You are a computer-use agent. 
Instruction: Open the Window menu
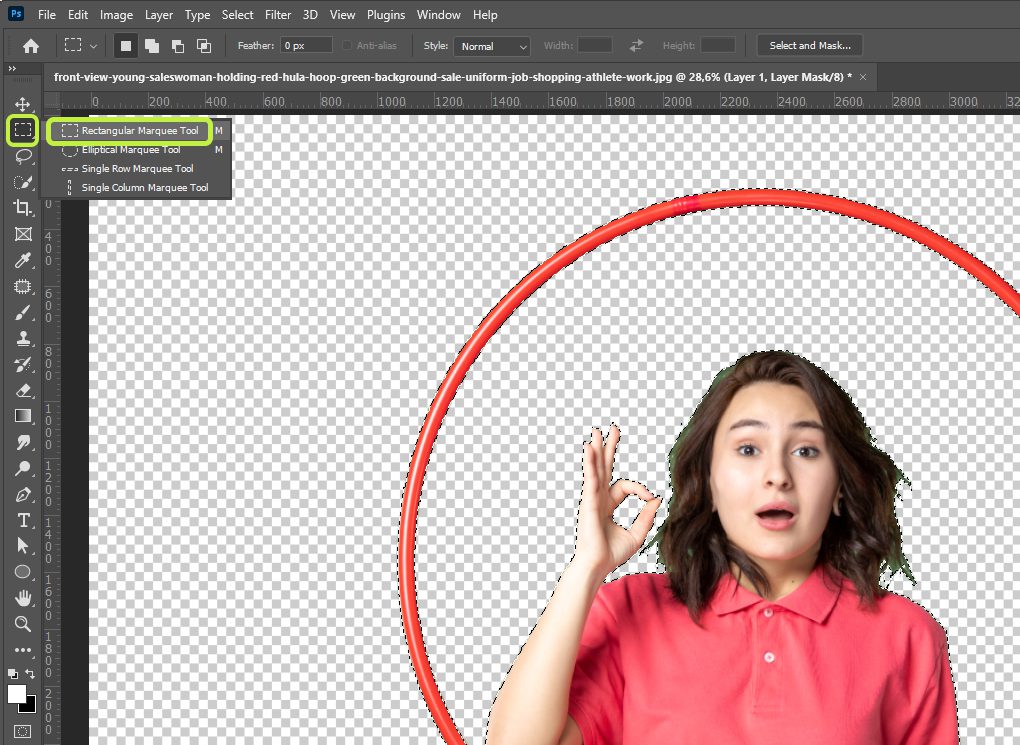(x=438, y=14)
